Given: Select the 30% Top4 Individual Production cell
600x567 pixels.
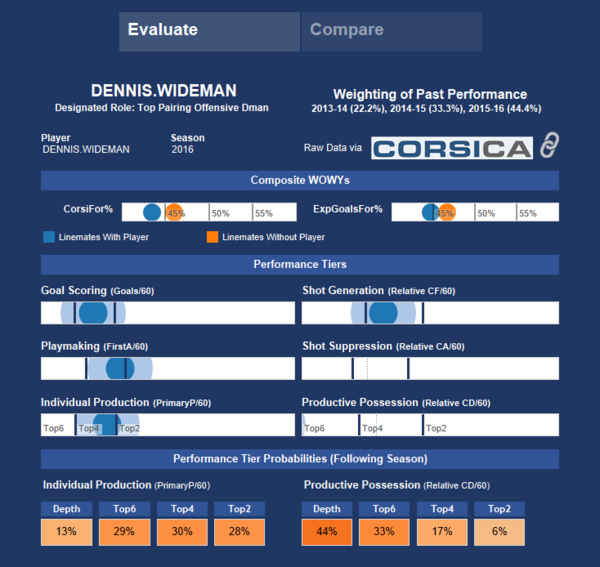Looking at the screenshot, I should pos(183,531).
